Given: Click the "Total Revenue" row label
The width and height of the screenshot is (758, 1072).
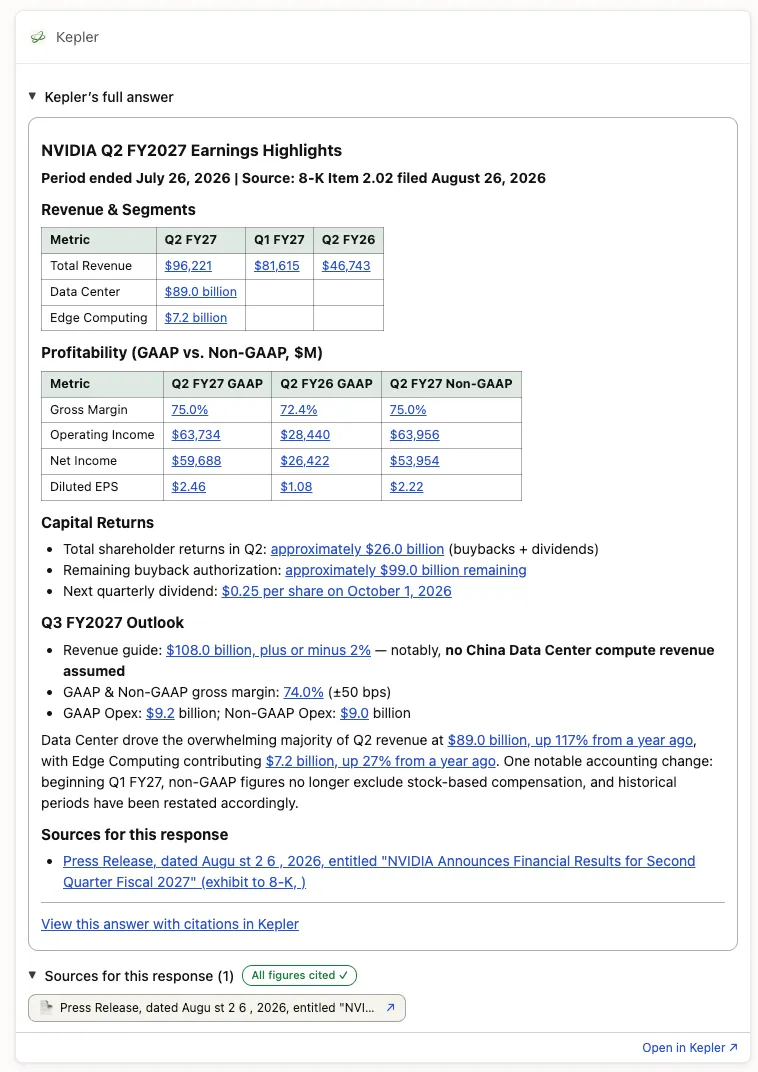Looking at the screenshot, I should point(91,266).
